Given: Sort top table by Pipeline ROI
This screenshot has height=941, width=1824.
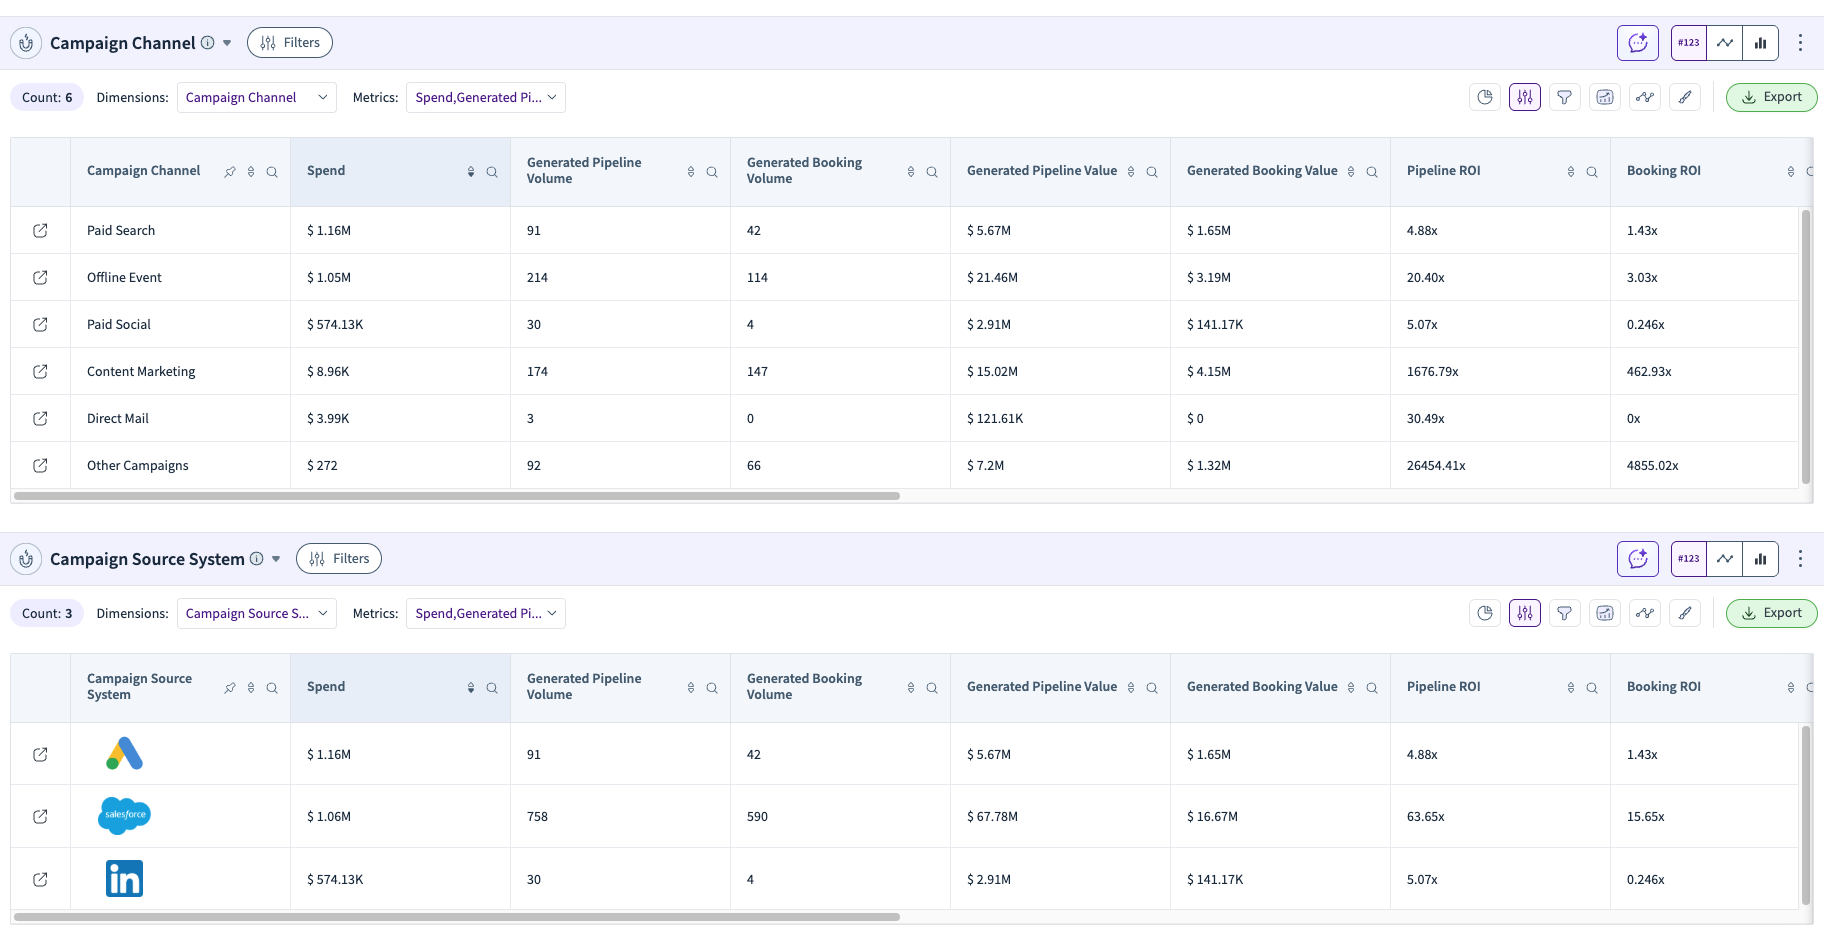Looking at the screenshot, I should (x=1571, y=172).
